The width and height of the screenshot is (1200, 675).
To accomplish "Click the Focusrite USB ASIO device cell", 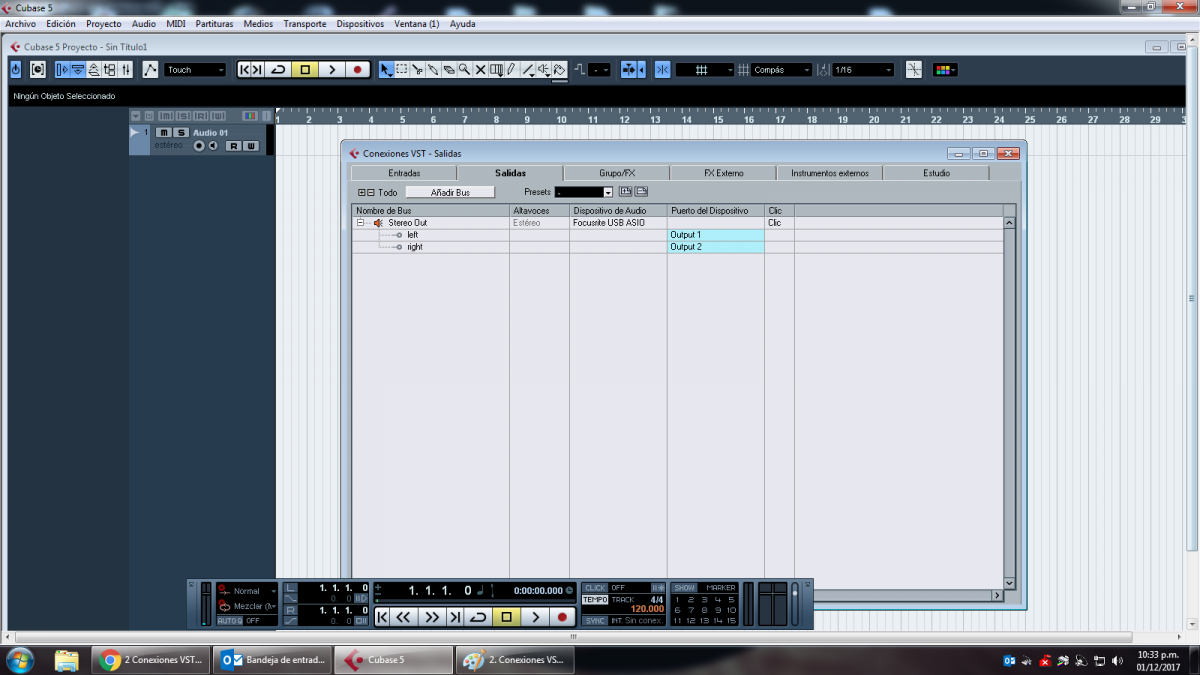I will (618, 223).
